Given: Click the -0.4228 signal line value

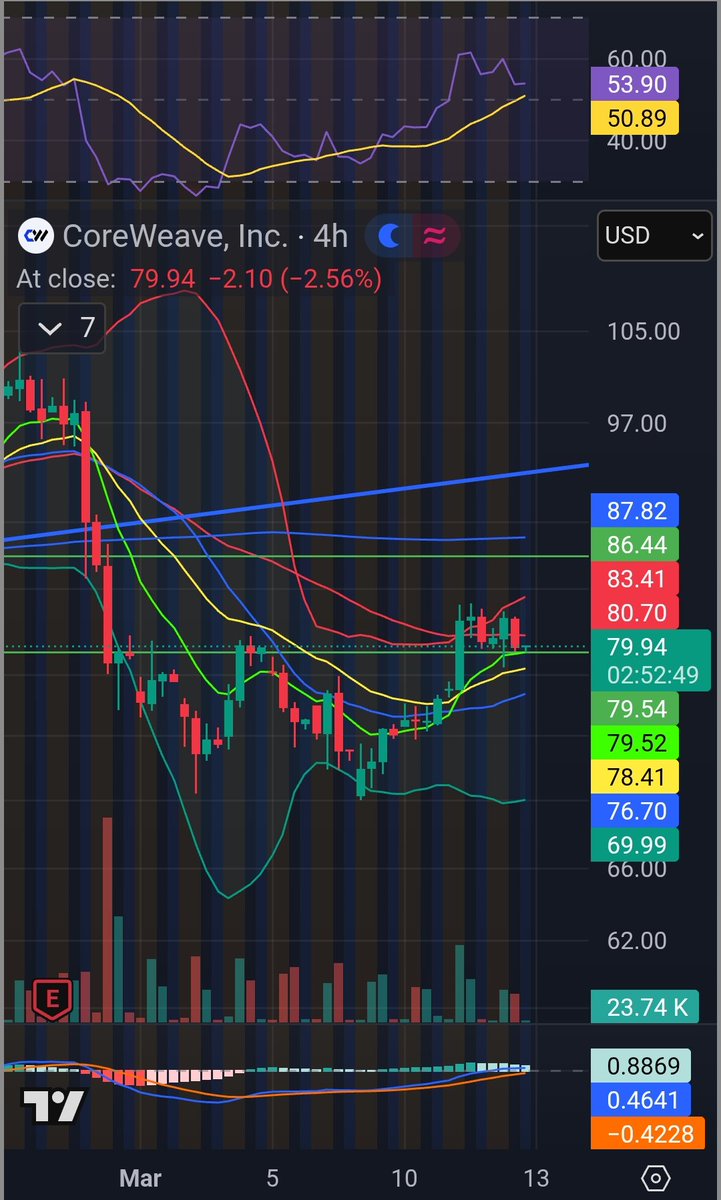Looking at the screenshot, I should coord(648,1135).
